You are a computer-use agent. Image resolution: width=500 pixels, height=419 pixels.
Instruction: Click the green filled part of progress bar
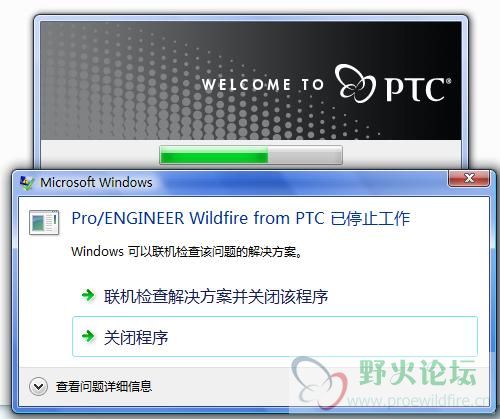214,155
